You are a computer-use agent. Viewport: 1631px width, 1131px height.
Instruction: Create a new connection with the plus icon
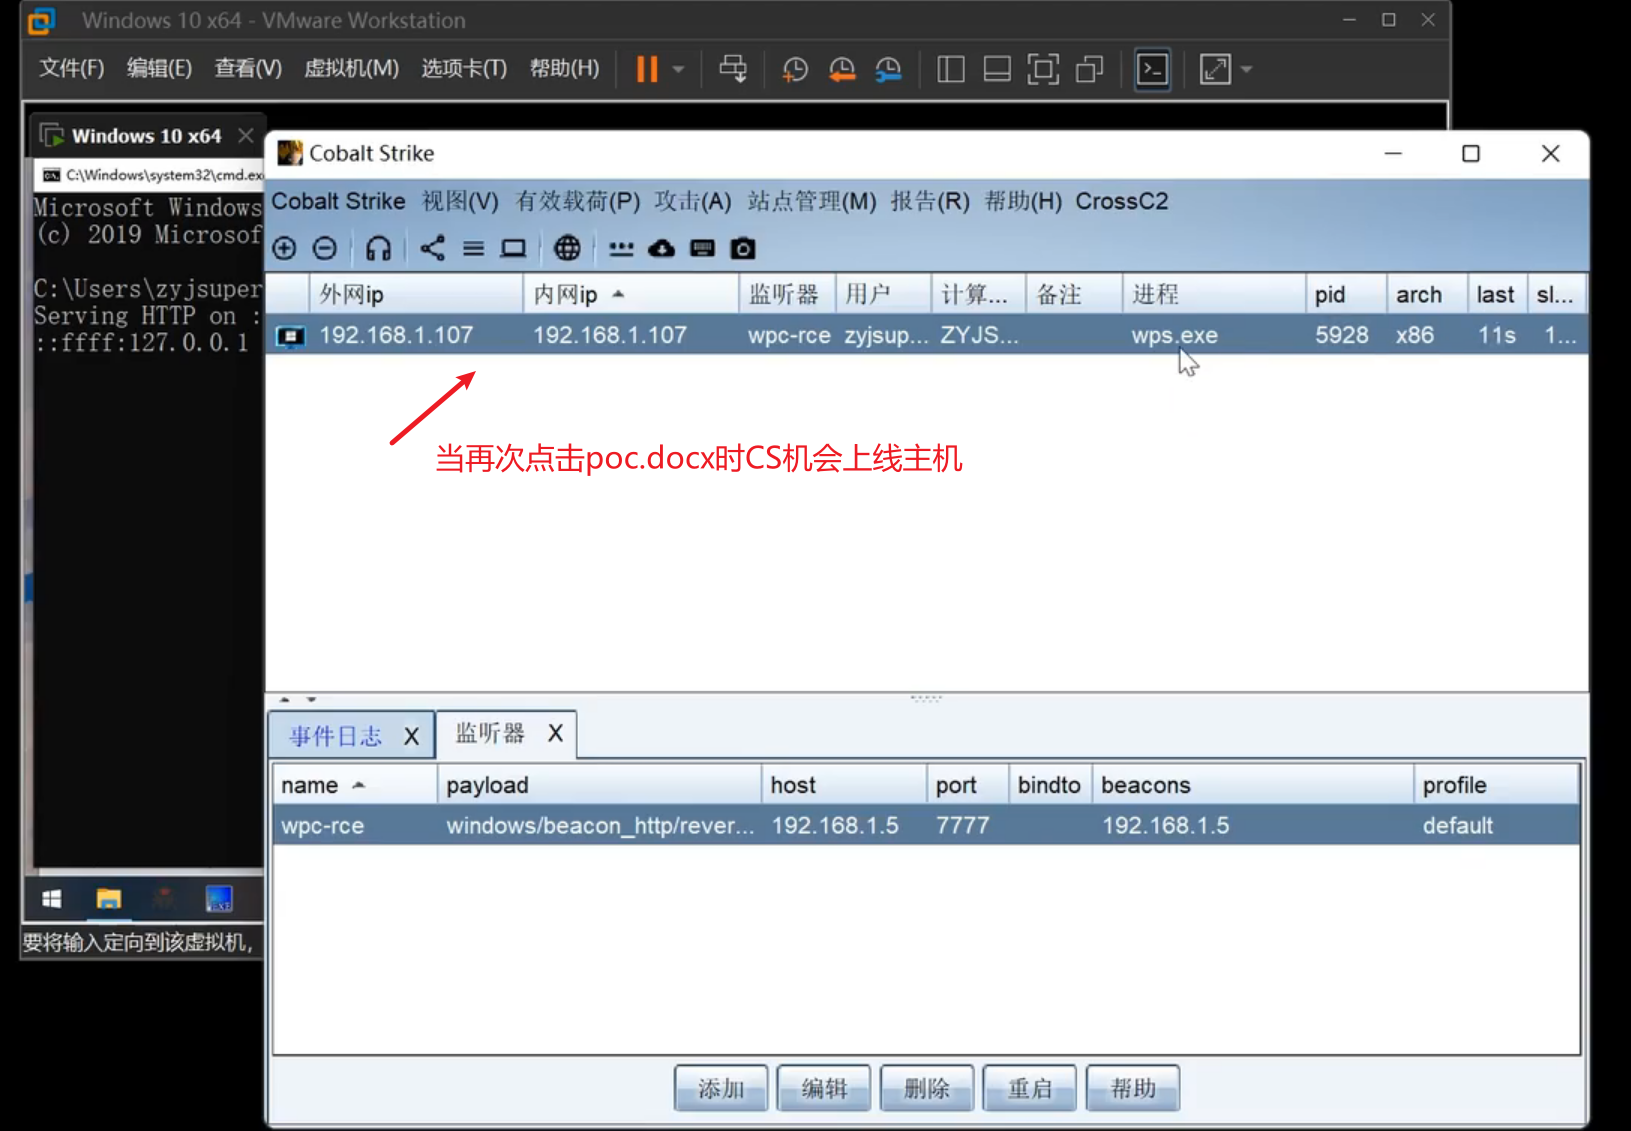[x=285, y=248]
